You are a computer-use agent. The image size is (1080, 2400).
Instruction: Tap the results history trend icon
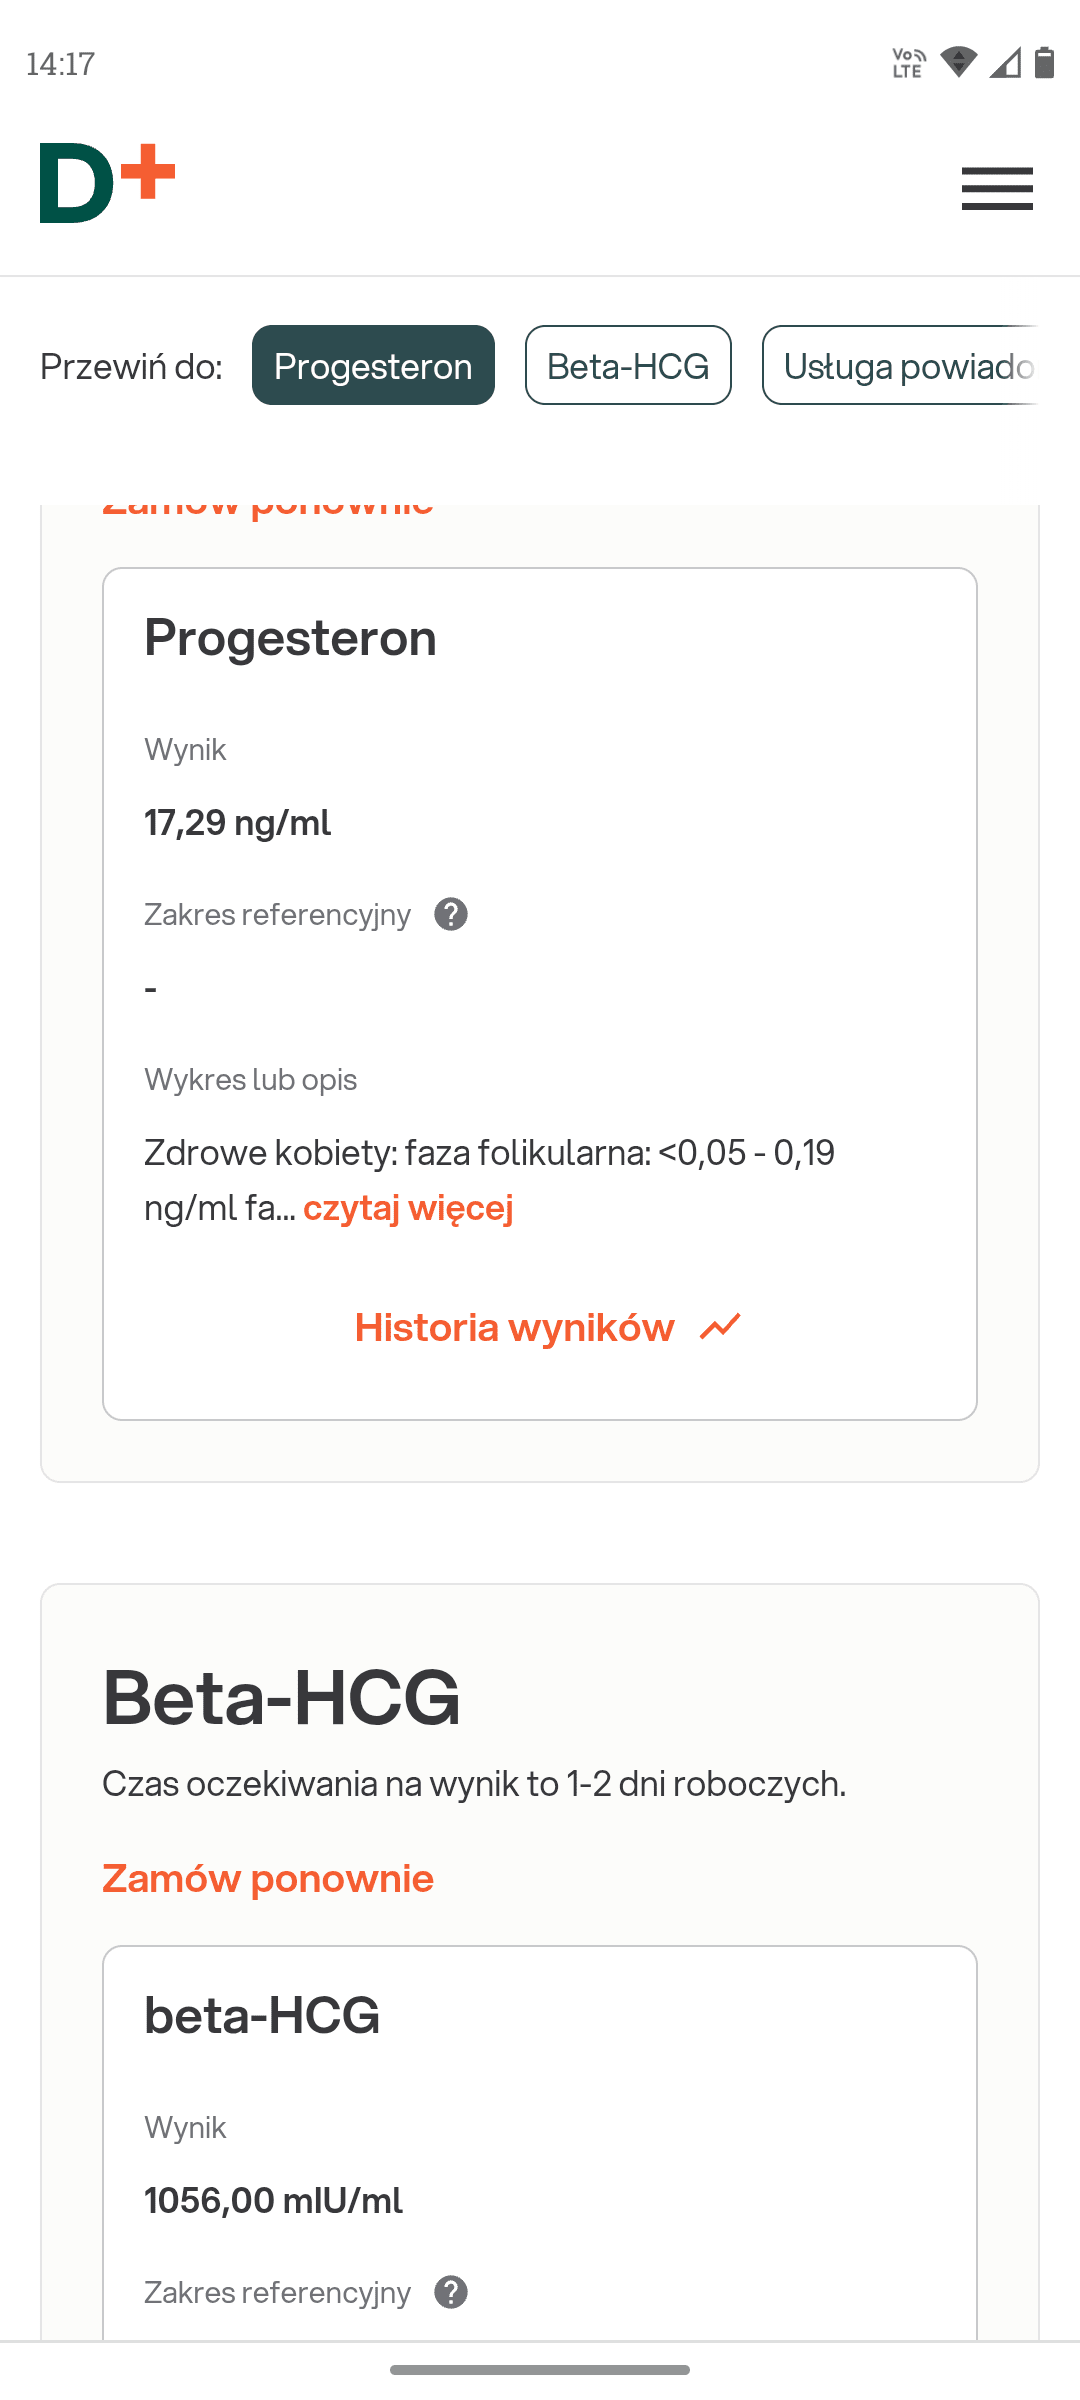pos(720,1327)
